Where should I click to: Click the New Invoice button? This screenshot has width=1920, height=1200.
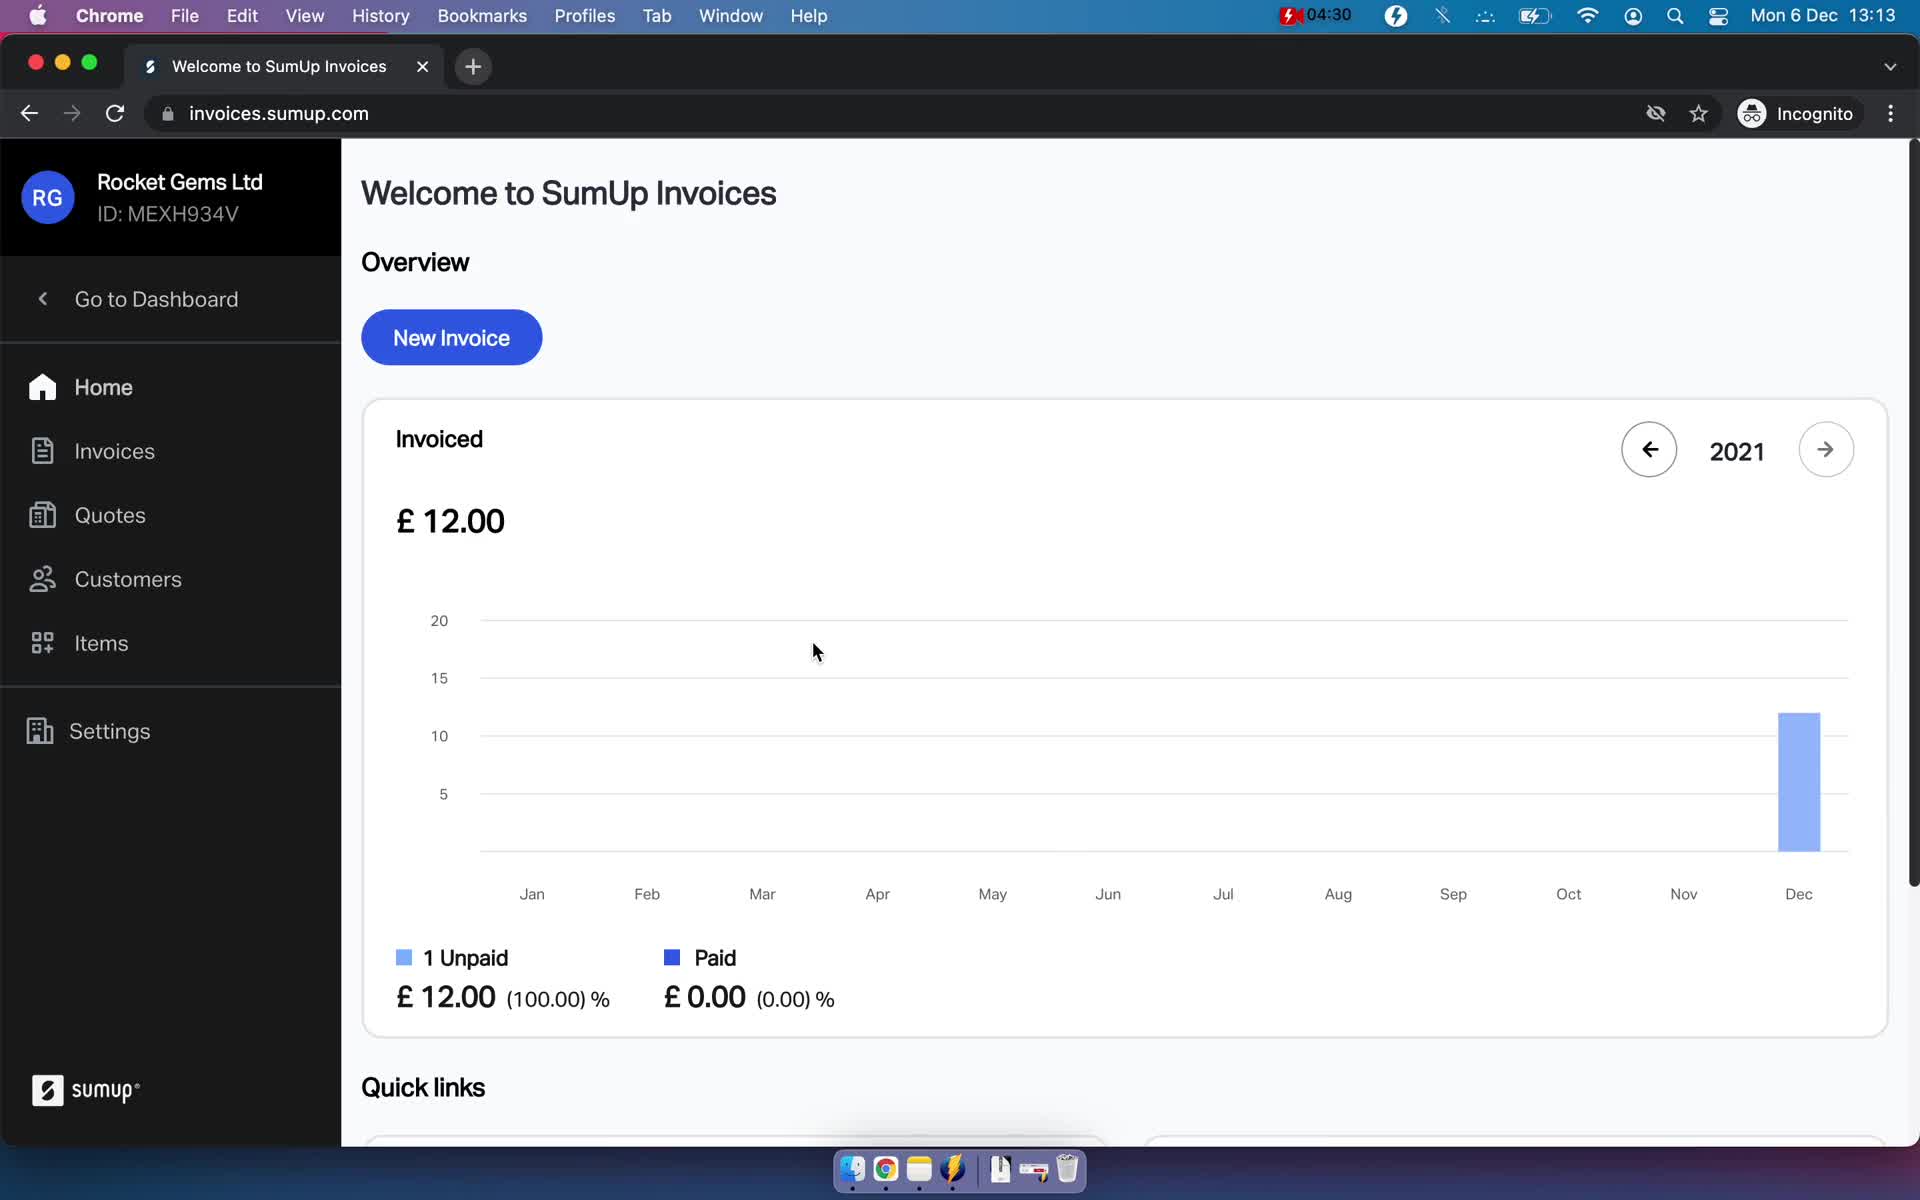point(451,337)
